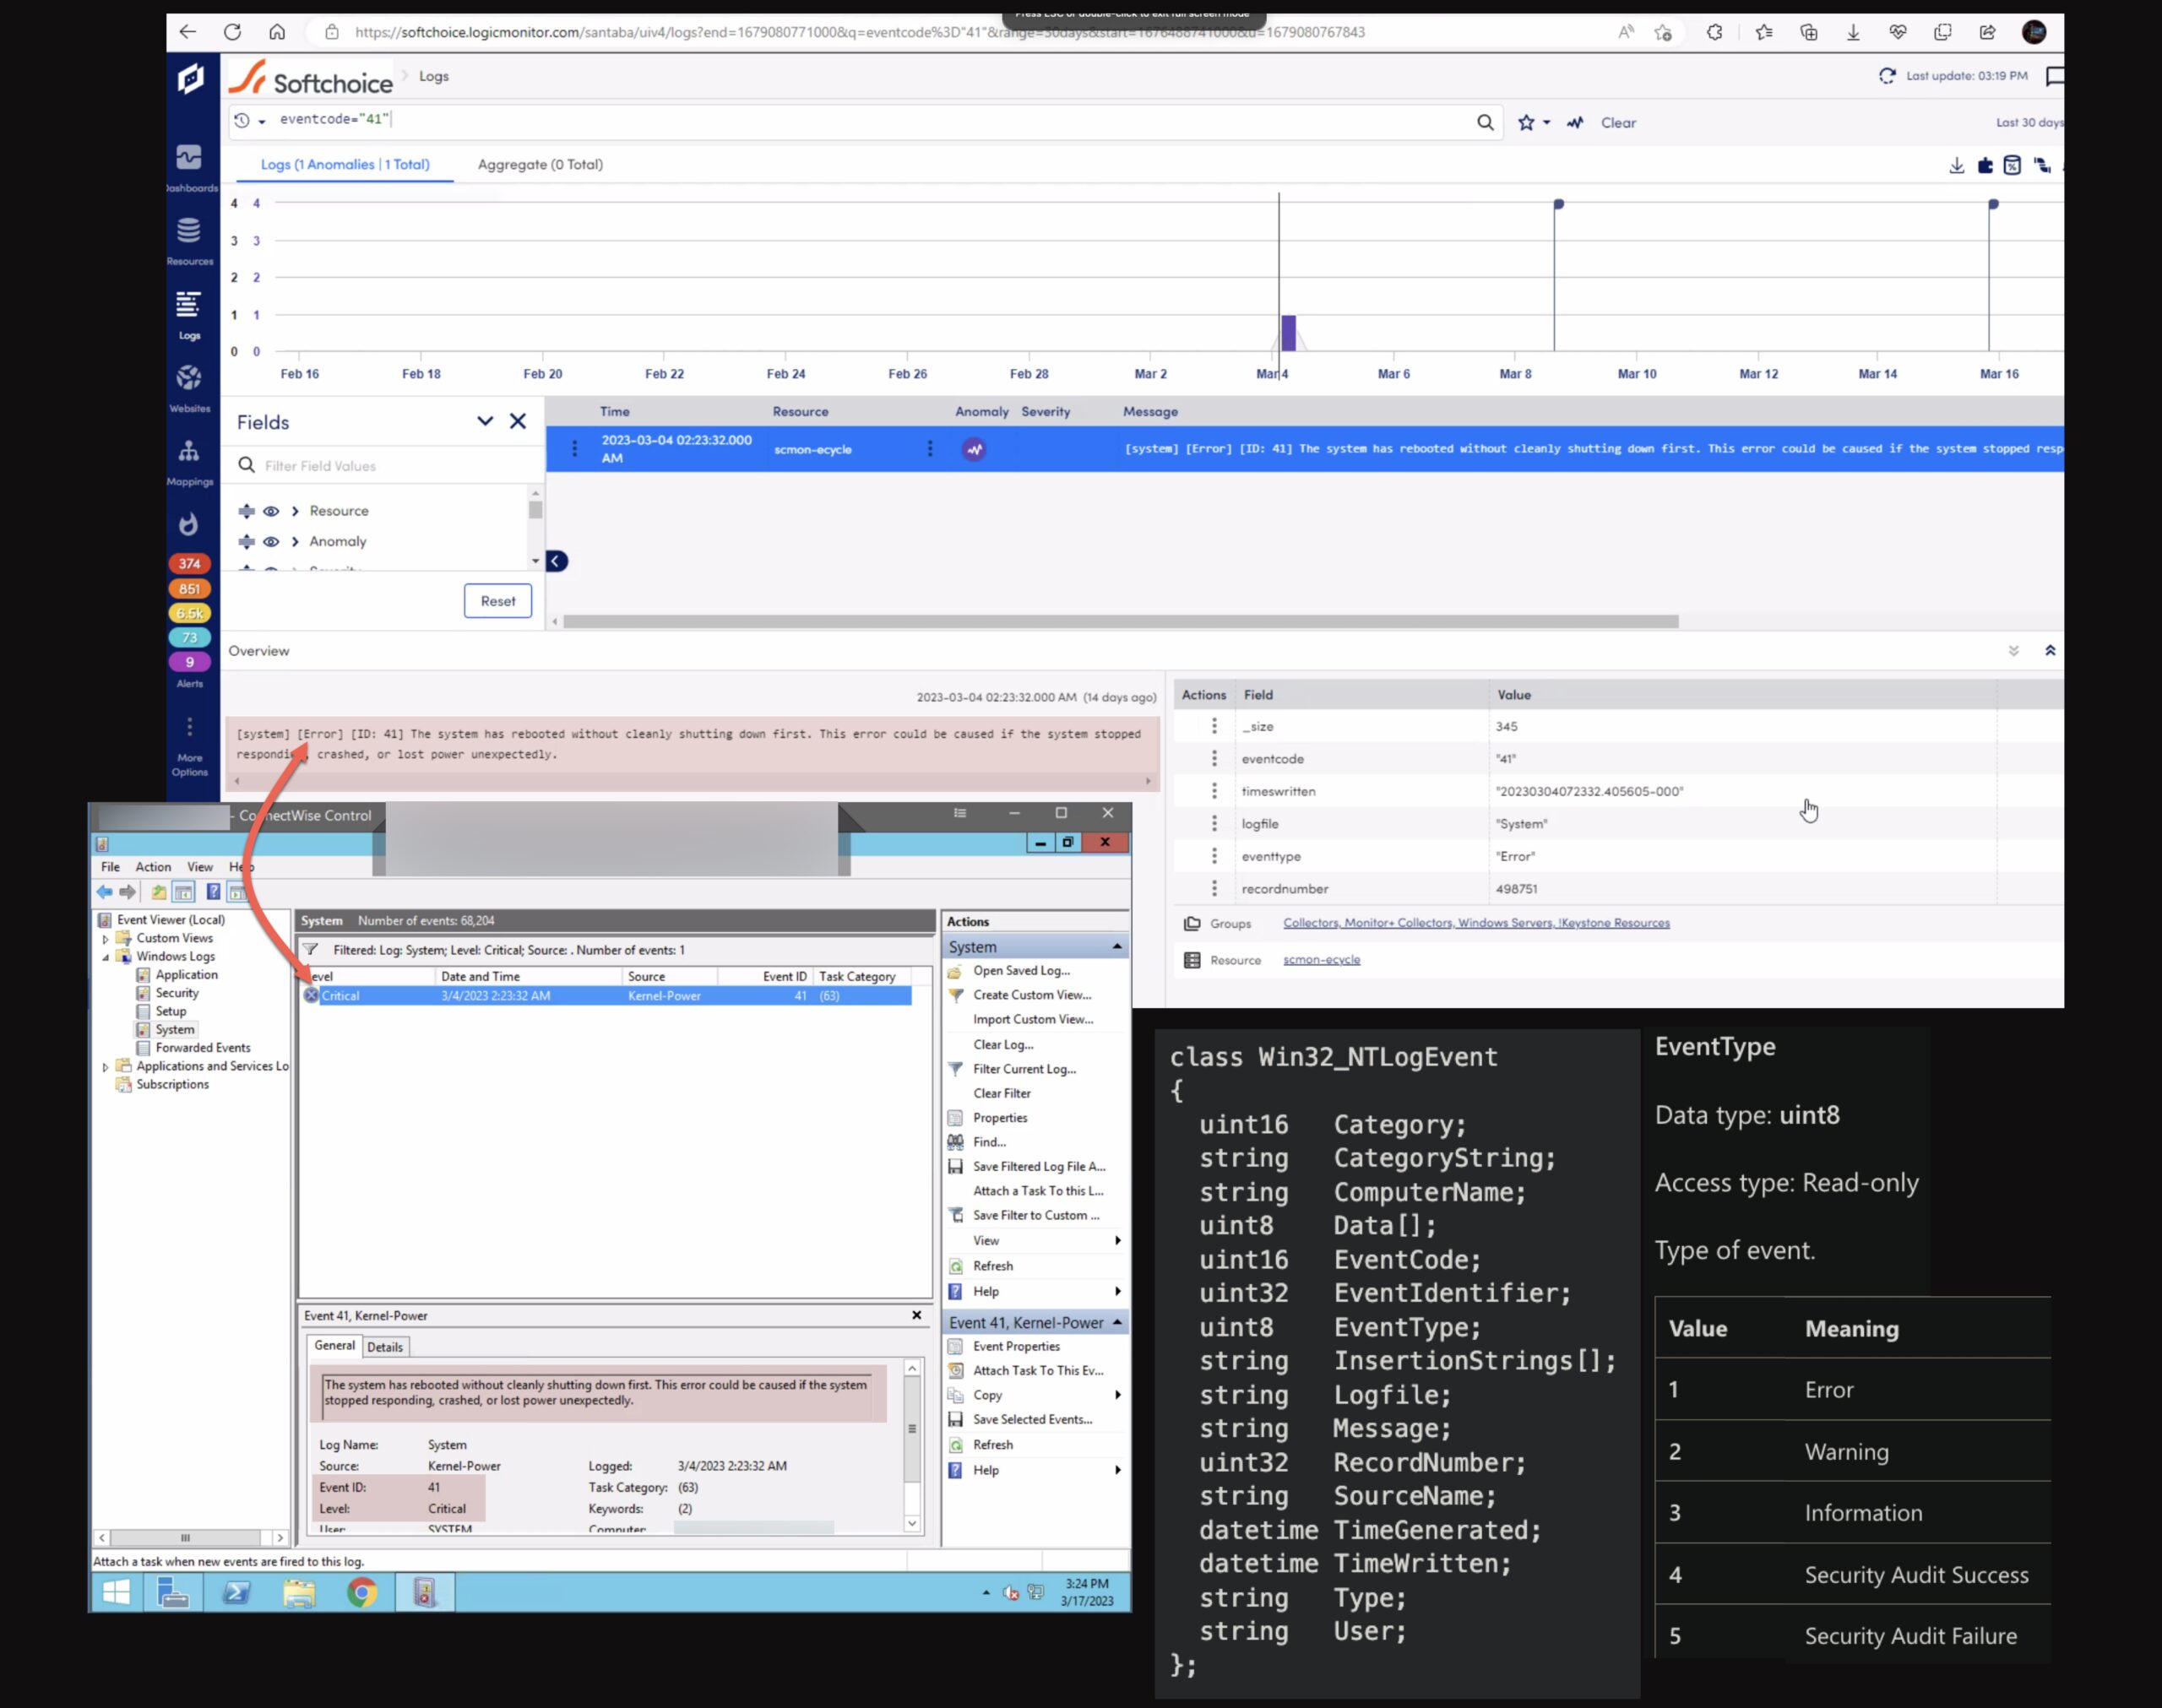Click the double down-chevron in the Overview header
The width and height of the screenshot is (2162, 1708).
[x=2014, y=651]
